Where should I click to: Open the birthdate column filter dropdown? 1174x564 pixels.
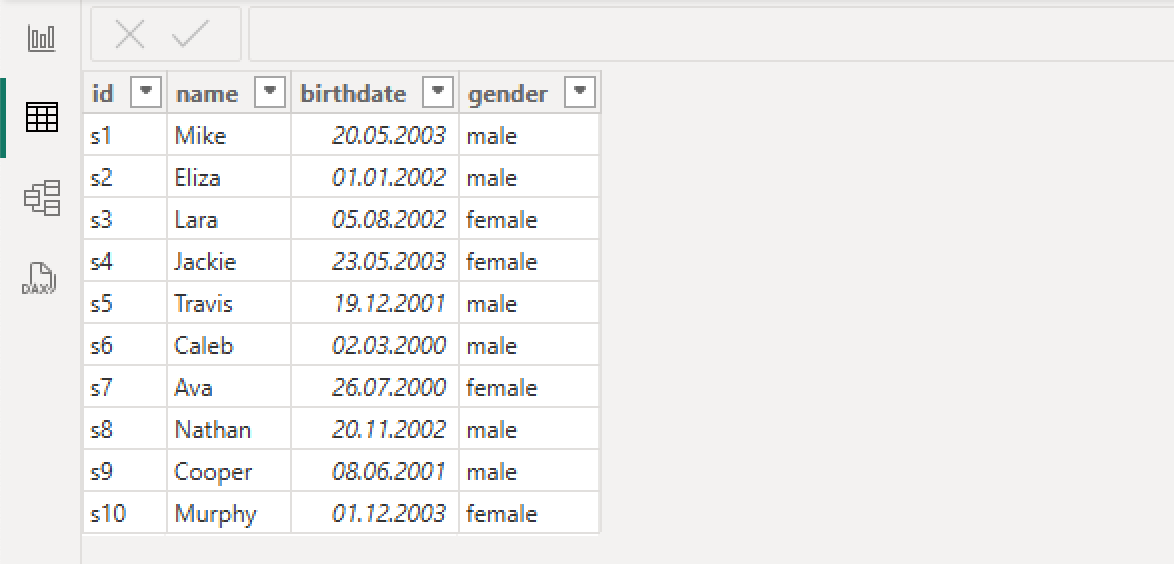tap(438, 93)
